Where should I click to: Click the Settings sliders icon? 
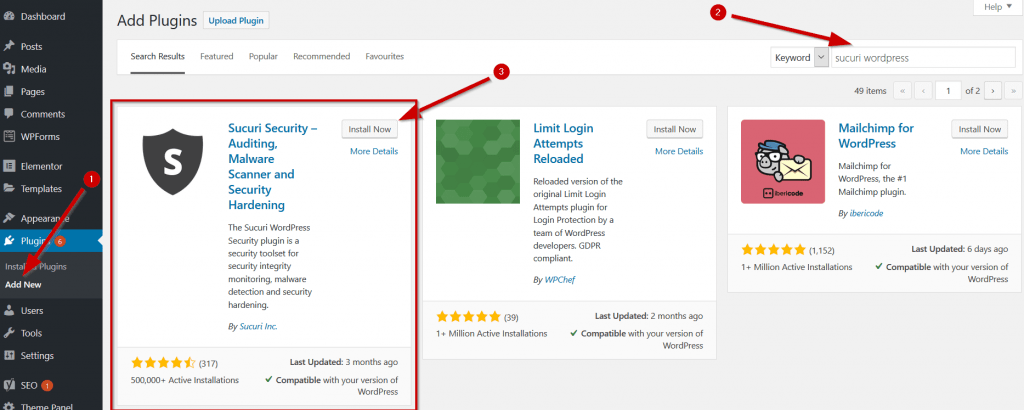click(x=9, y=356)
